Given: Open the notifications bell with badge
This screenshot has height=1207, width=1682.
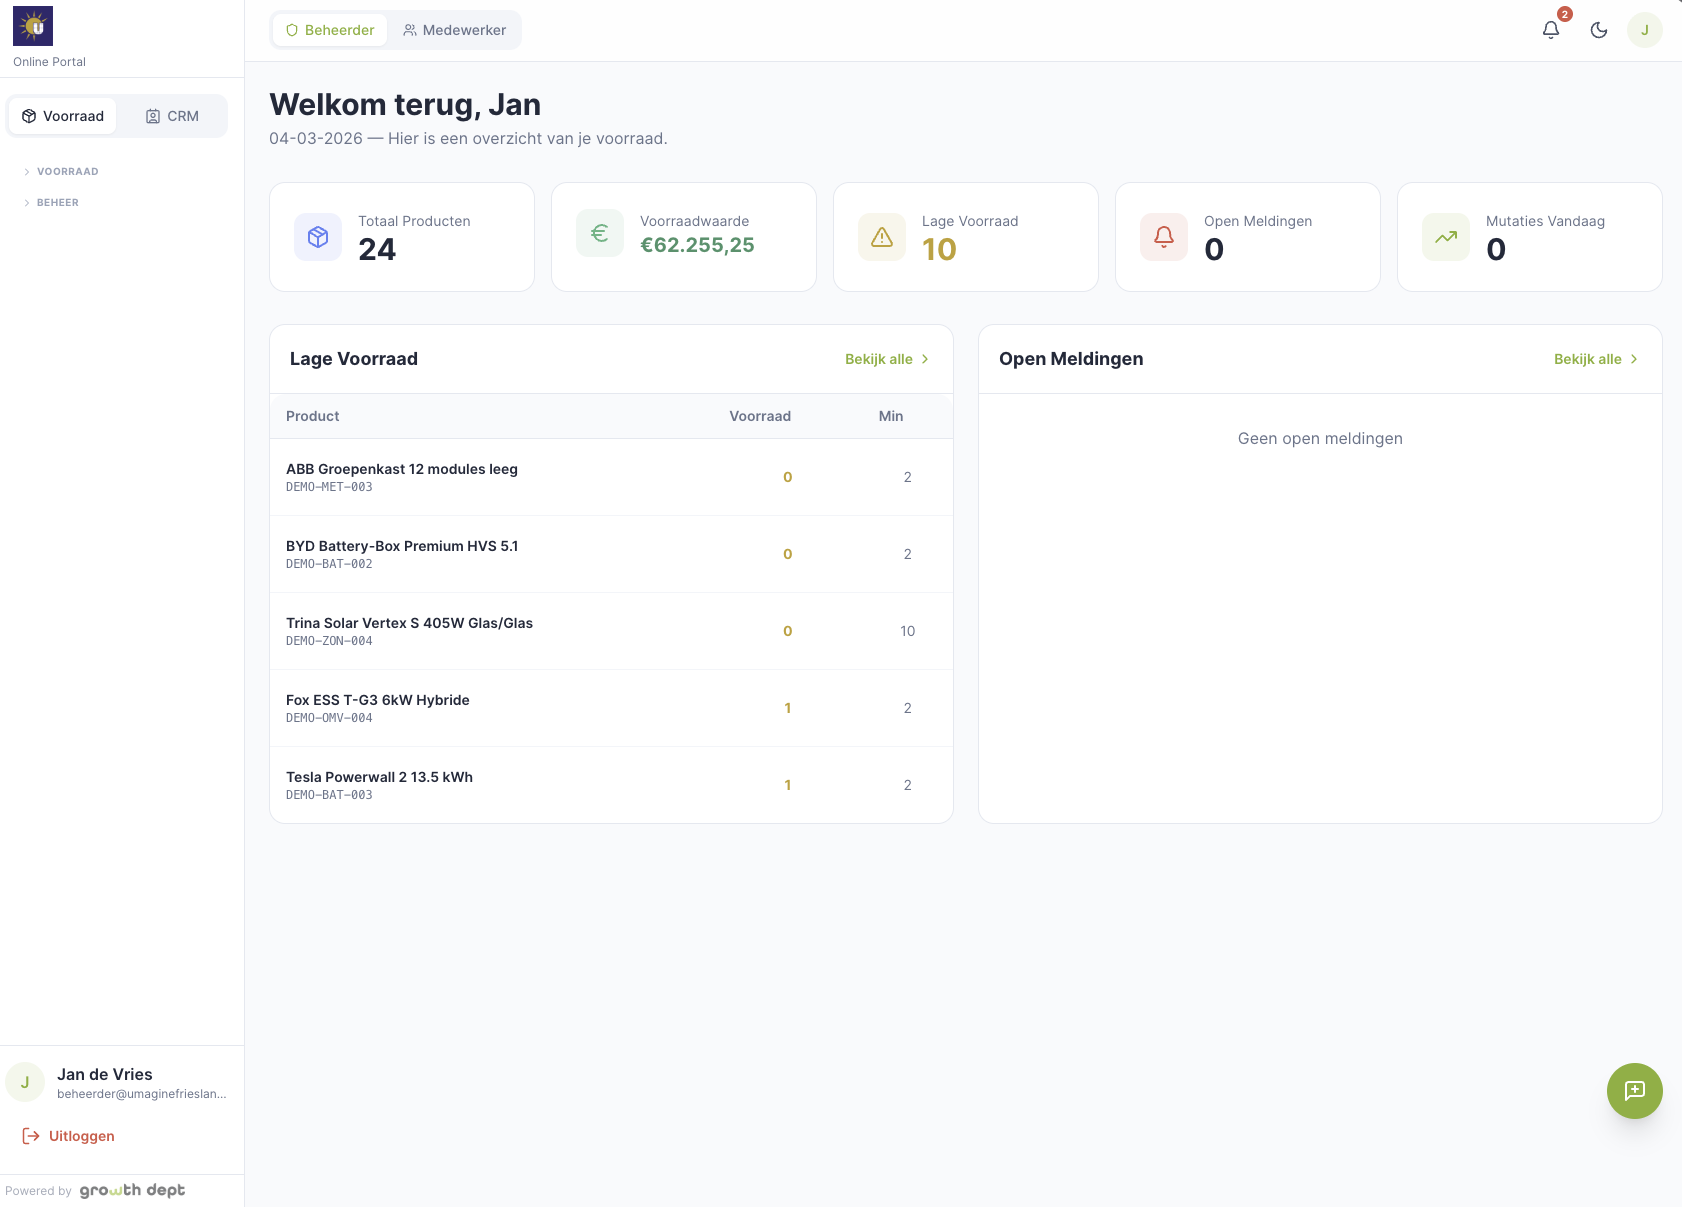Looking at the screenshot, I should tap(1551, 30).
